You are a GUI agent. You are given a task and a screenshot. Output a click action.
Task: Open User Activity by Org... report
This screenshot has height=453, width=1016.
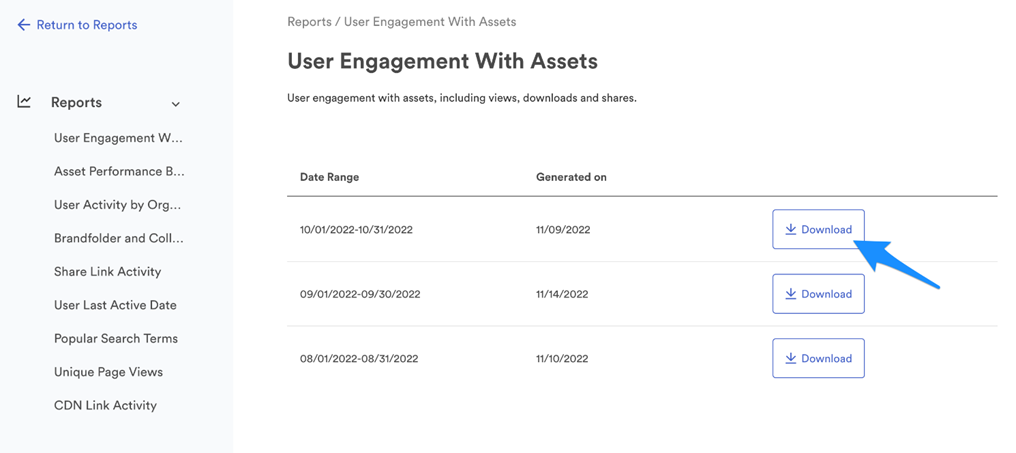pos(118,205)
